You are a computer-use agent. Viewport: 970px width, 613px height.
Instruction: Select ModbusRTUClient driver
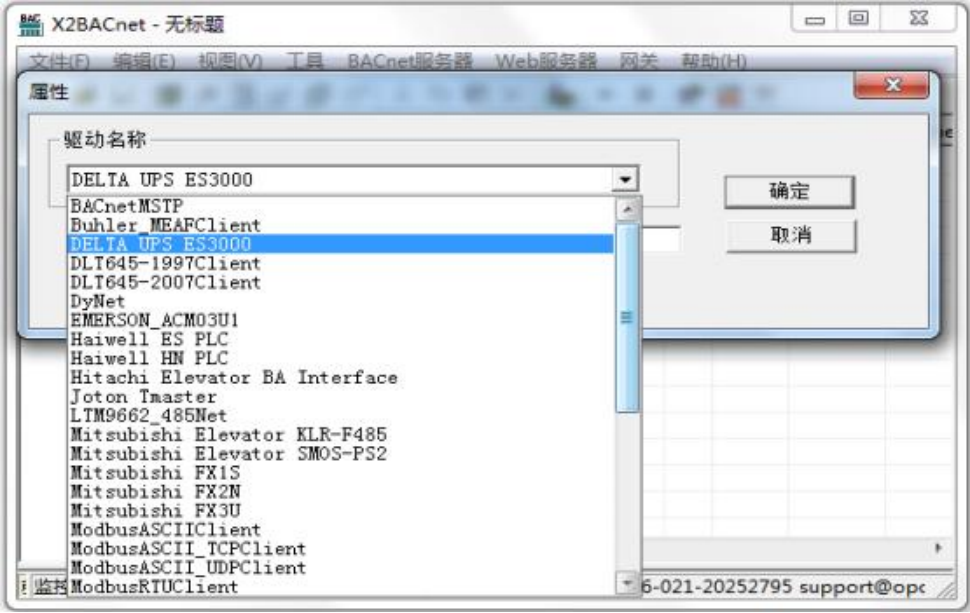[x=341, y=586]
